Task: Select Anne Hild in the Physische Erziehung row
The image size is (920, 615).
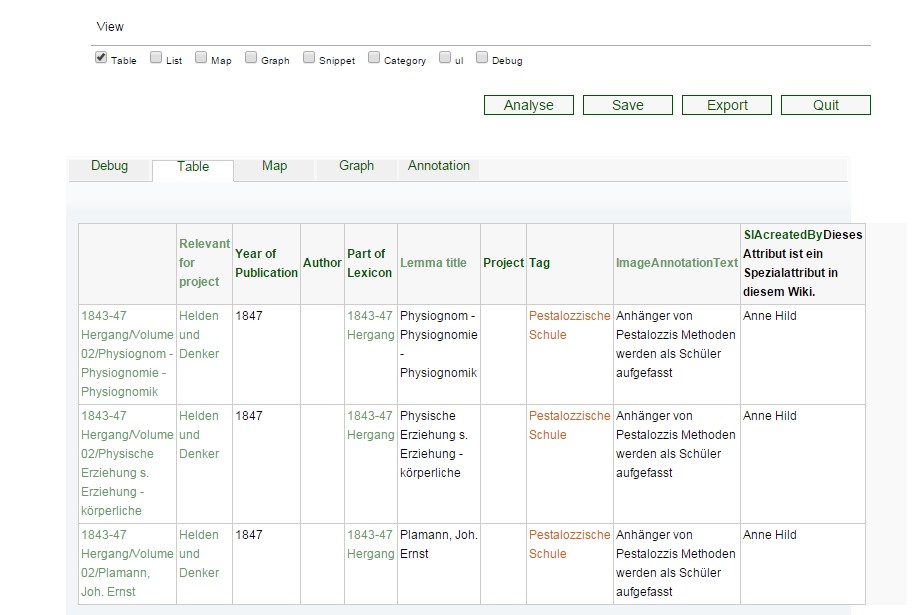Action: pos(769,416)
